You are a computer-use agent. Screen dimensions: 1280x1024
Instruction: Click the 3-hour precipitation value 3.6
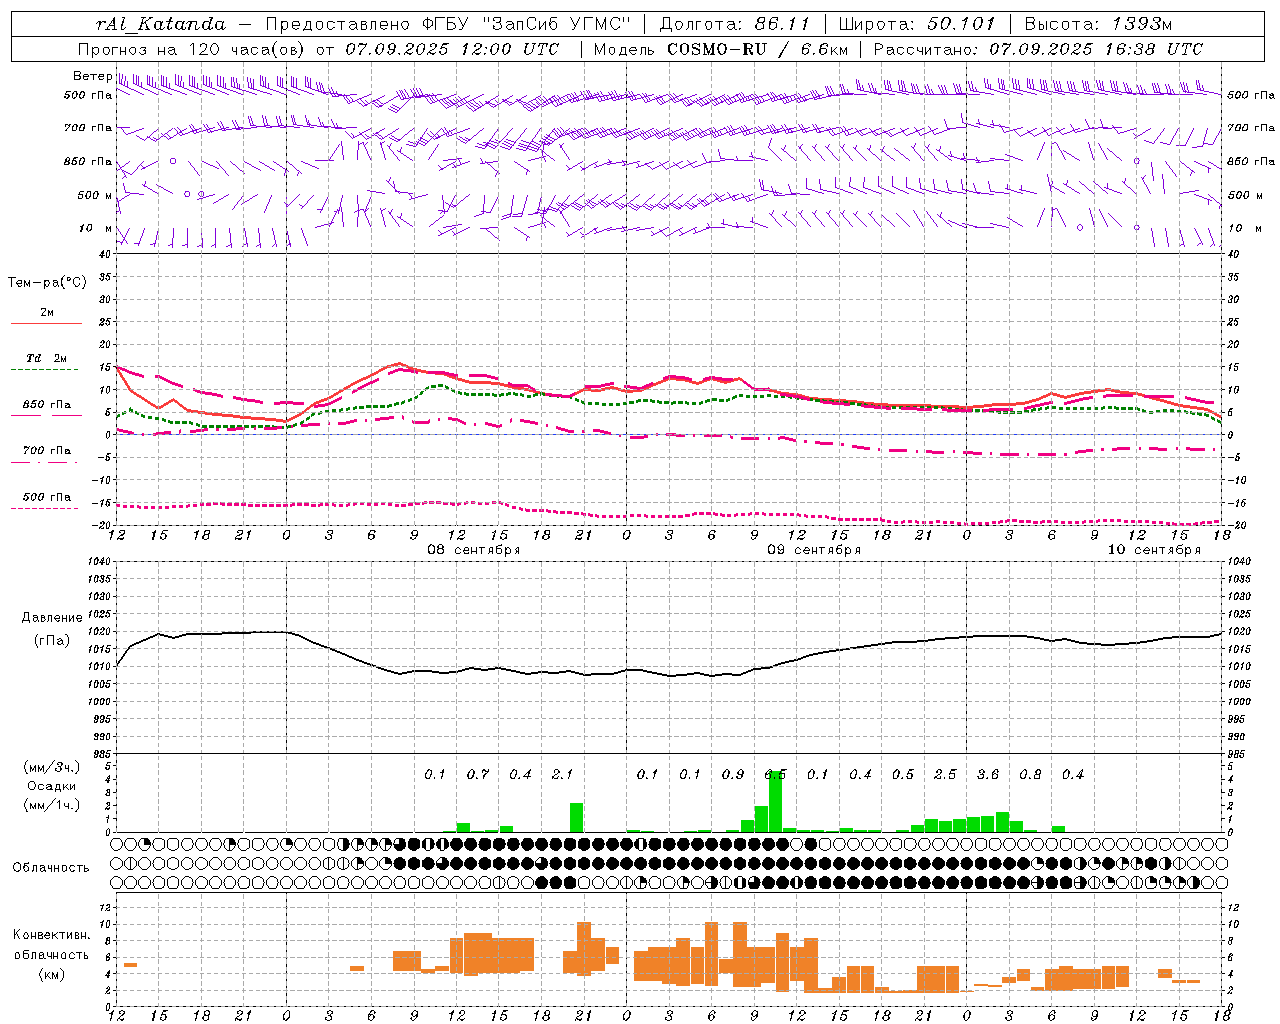click(988, 775)
